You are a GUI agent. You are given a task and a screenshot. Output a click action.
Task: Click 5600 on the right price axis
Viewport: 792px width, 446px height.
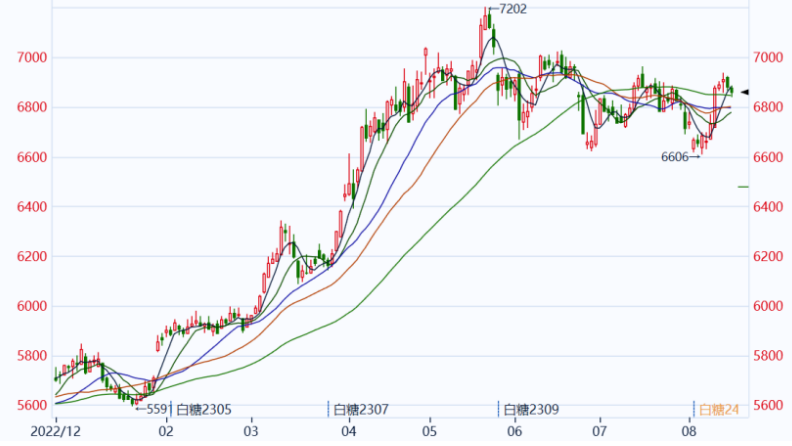pos(770,406)
